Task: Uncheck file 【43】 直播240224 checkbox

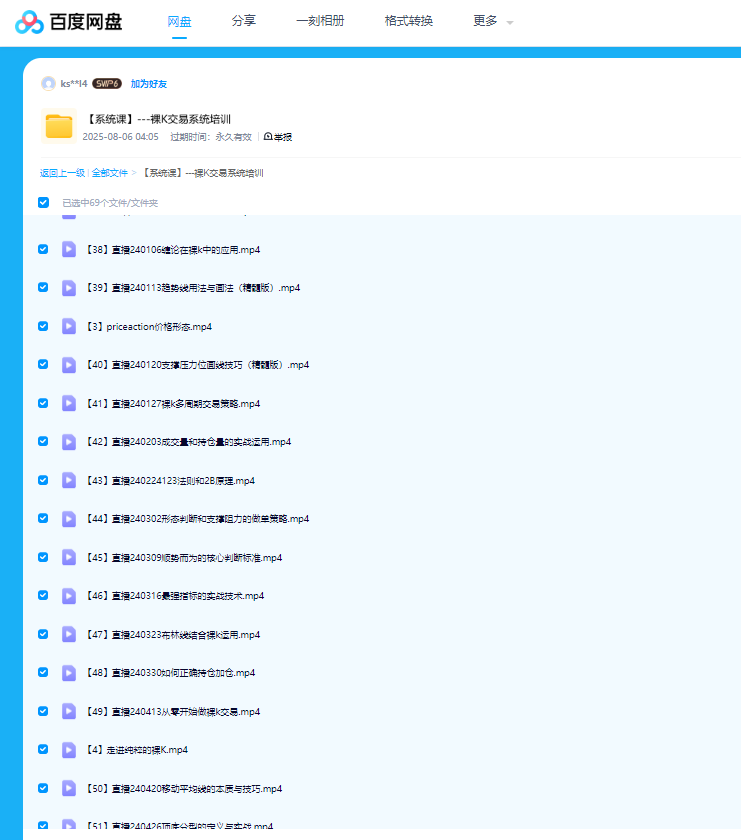Action: (x=43, y=480)
